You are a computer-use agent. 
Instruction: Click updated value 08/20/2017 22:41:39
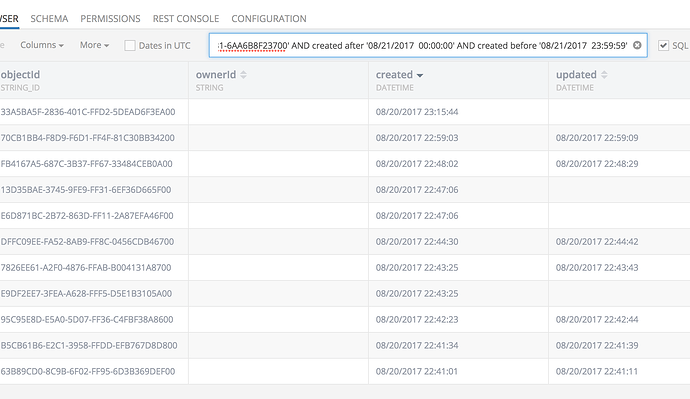pos(597,345)
